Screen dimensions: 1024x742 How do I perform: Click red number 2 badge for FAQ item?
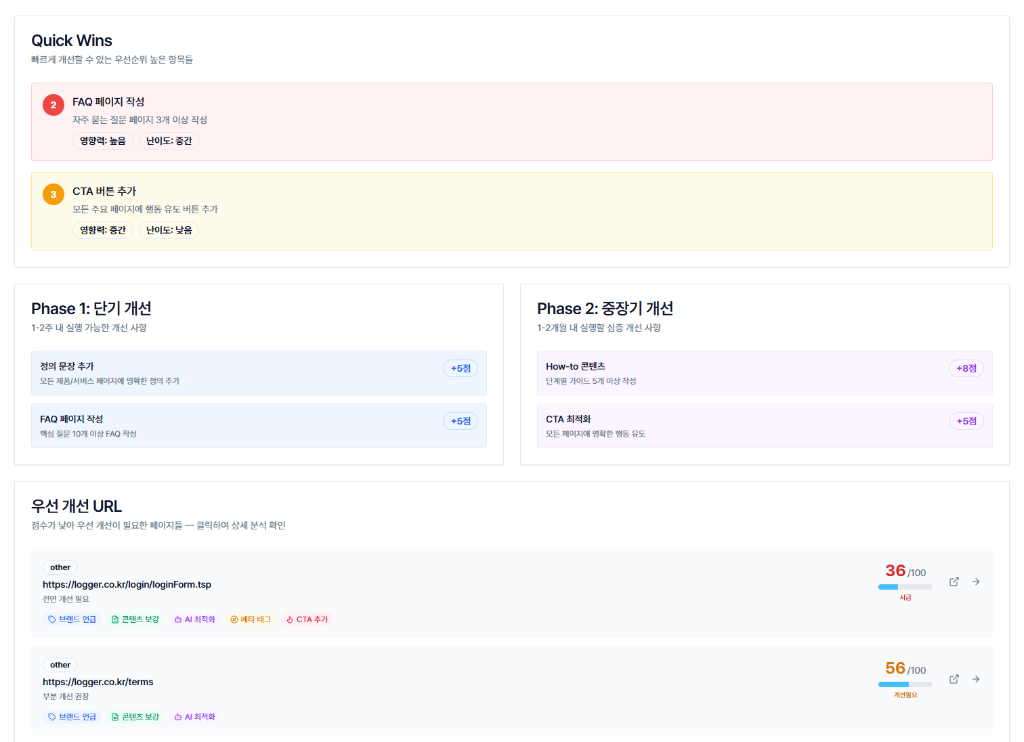click(x=54, y=104)
